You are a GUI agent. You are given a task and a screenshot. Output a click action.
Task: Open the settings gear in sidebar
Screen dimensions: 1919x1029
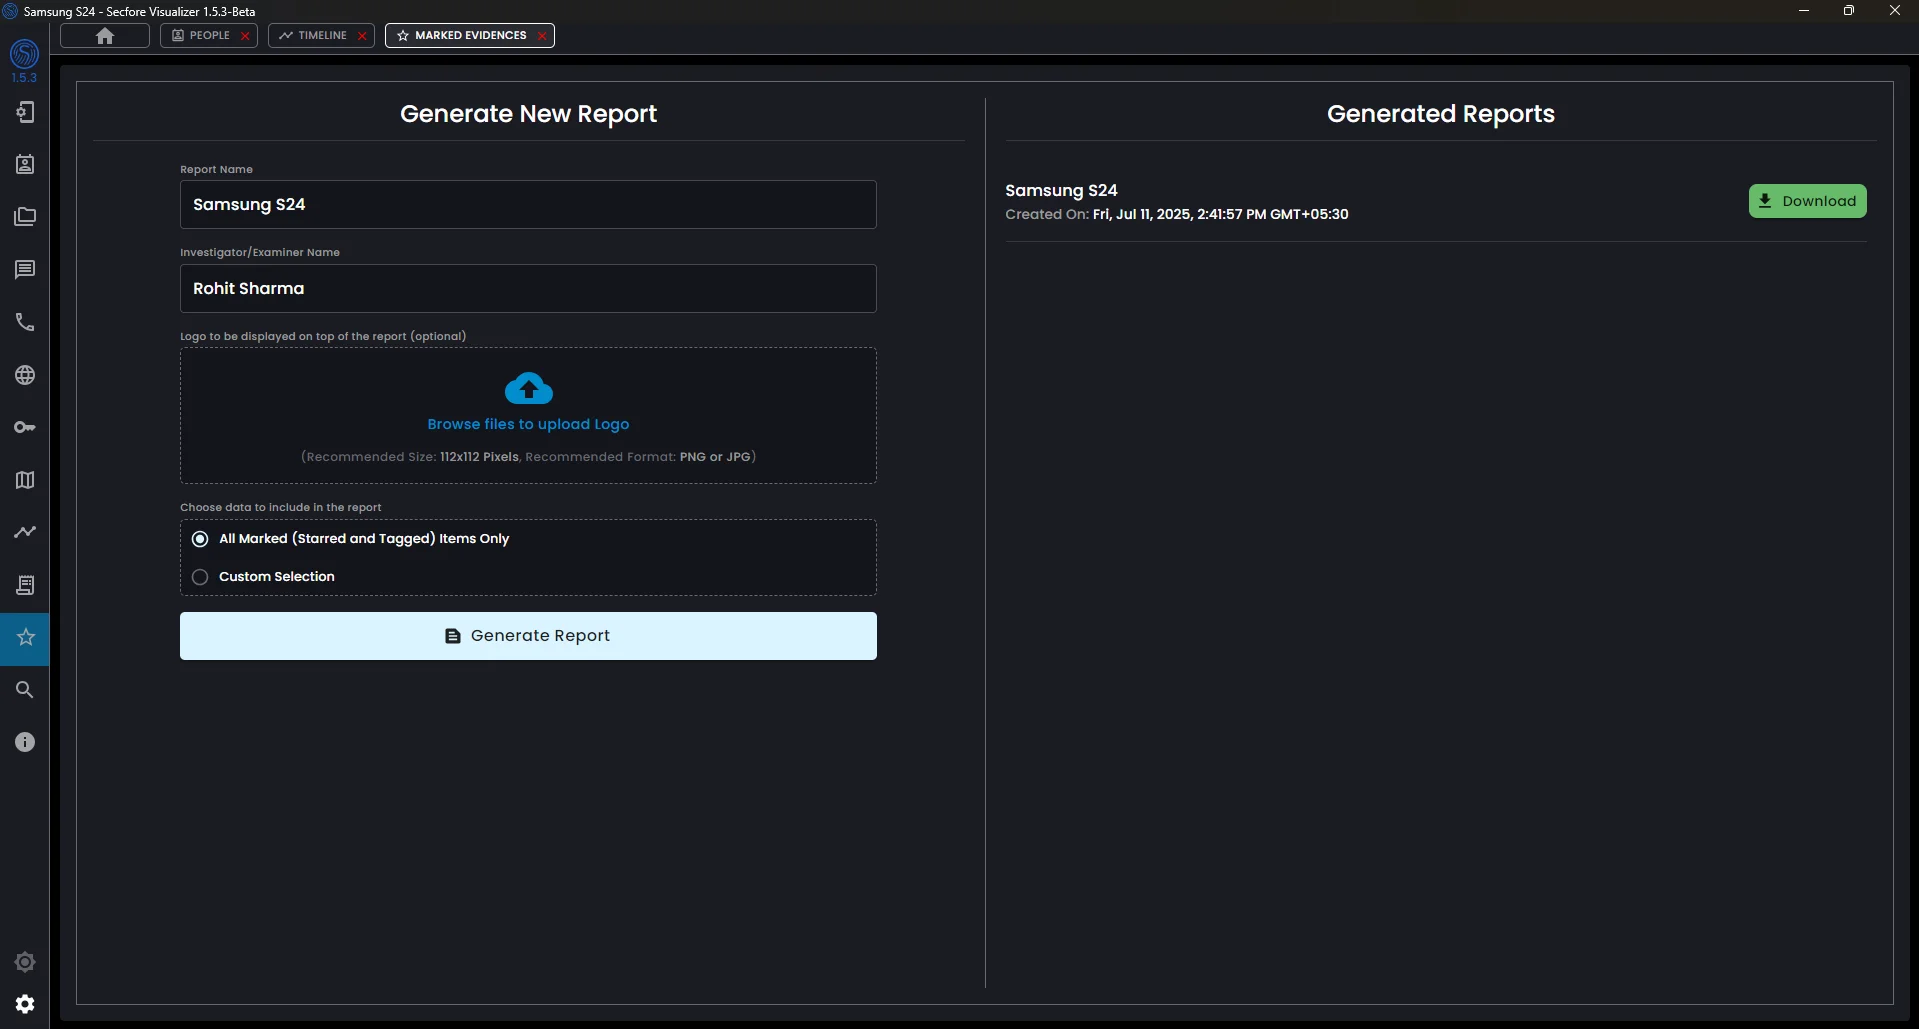(x=24, y=1004)
